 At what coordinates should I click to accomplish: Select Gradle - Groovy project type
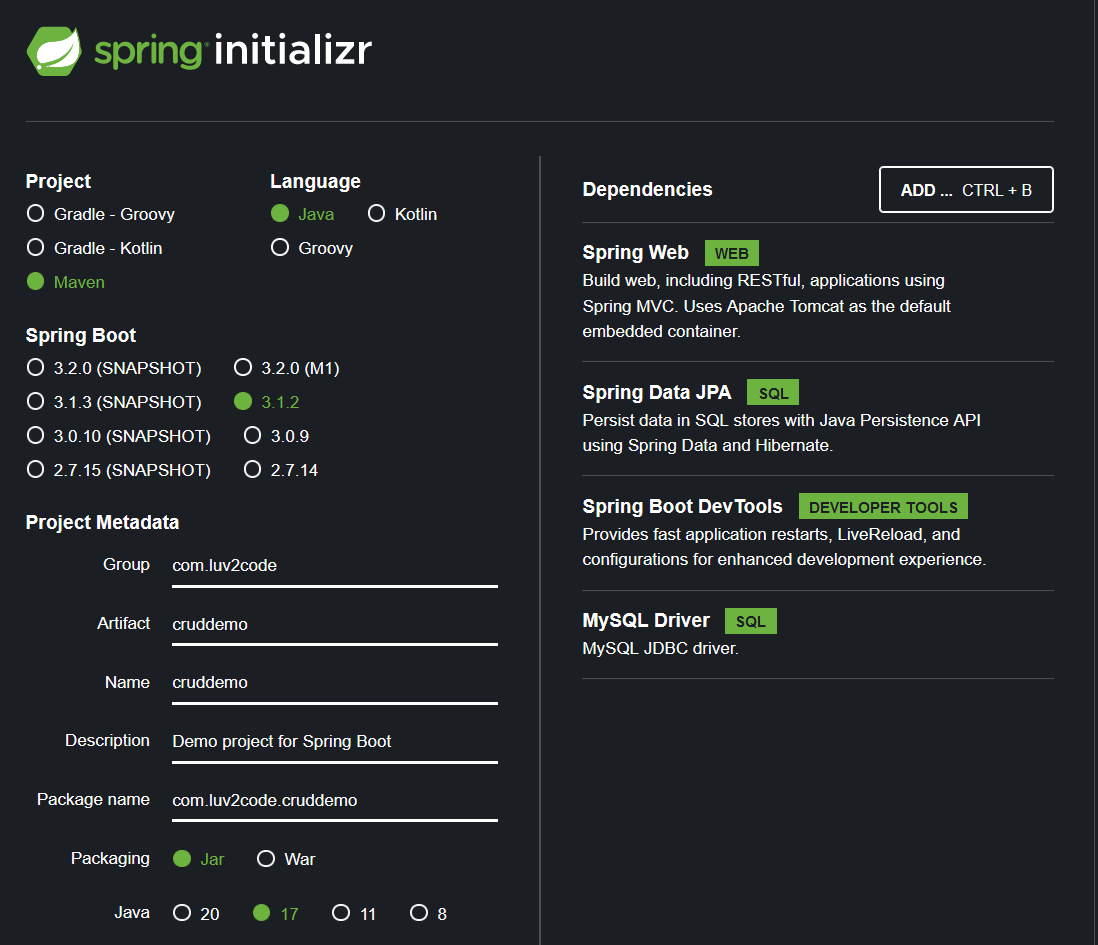[100, 214]
